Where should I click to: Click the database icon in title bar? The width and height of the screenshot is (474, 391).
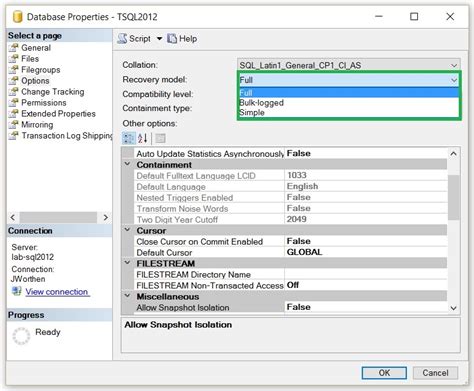point(17,17)
